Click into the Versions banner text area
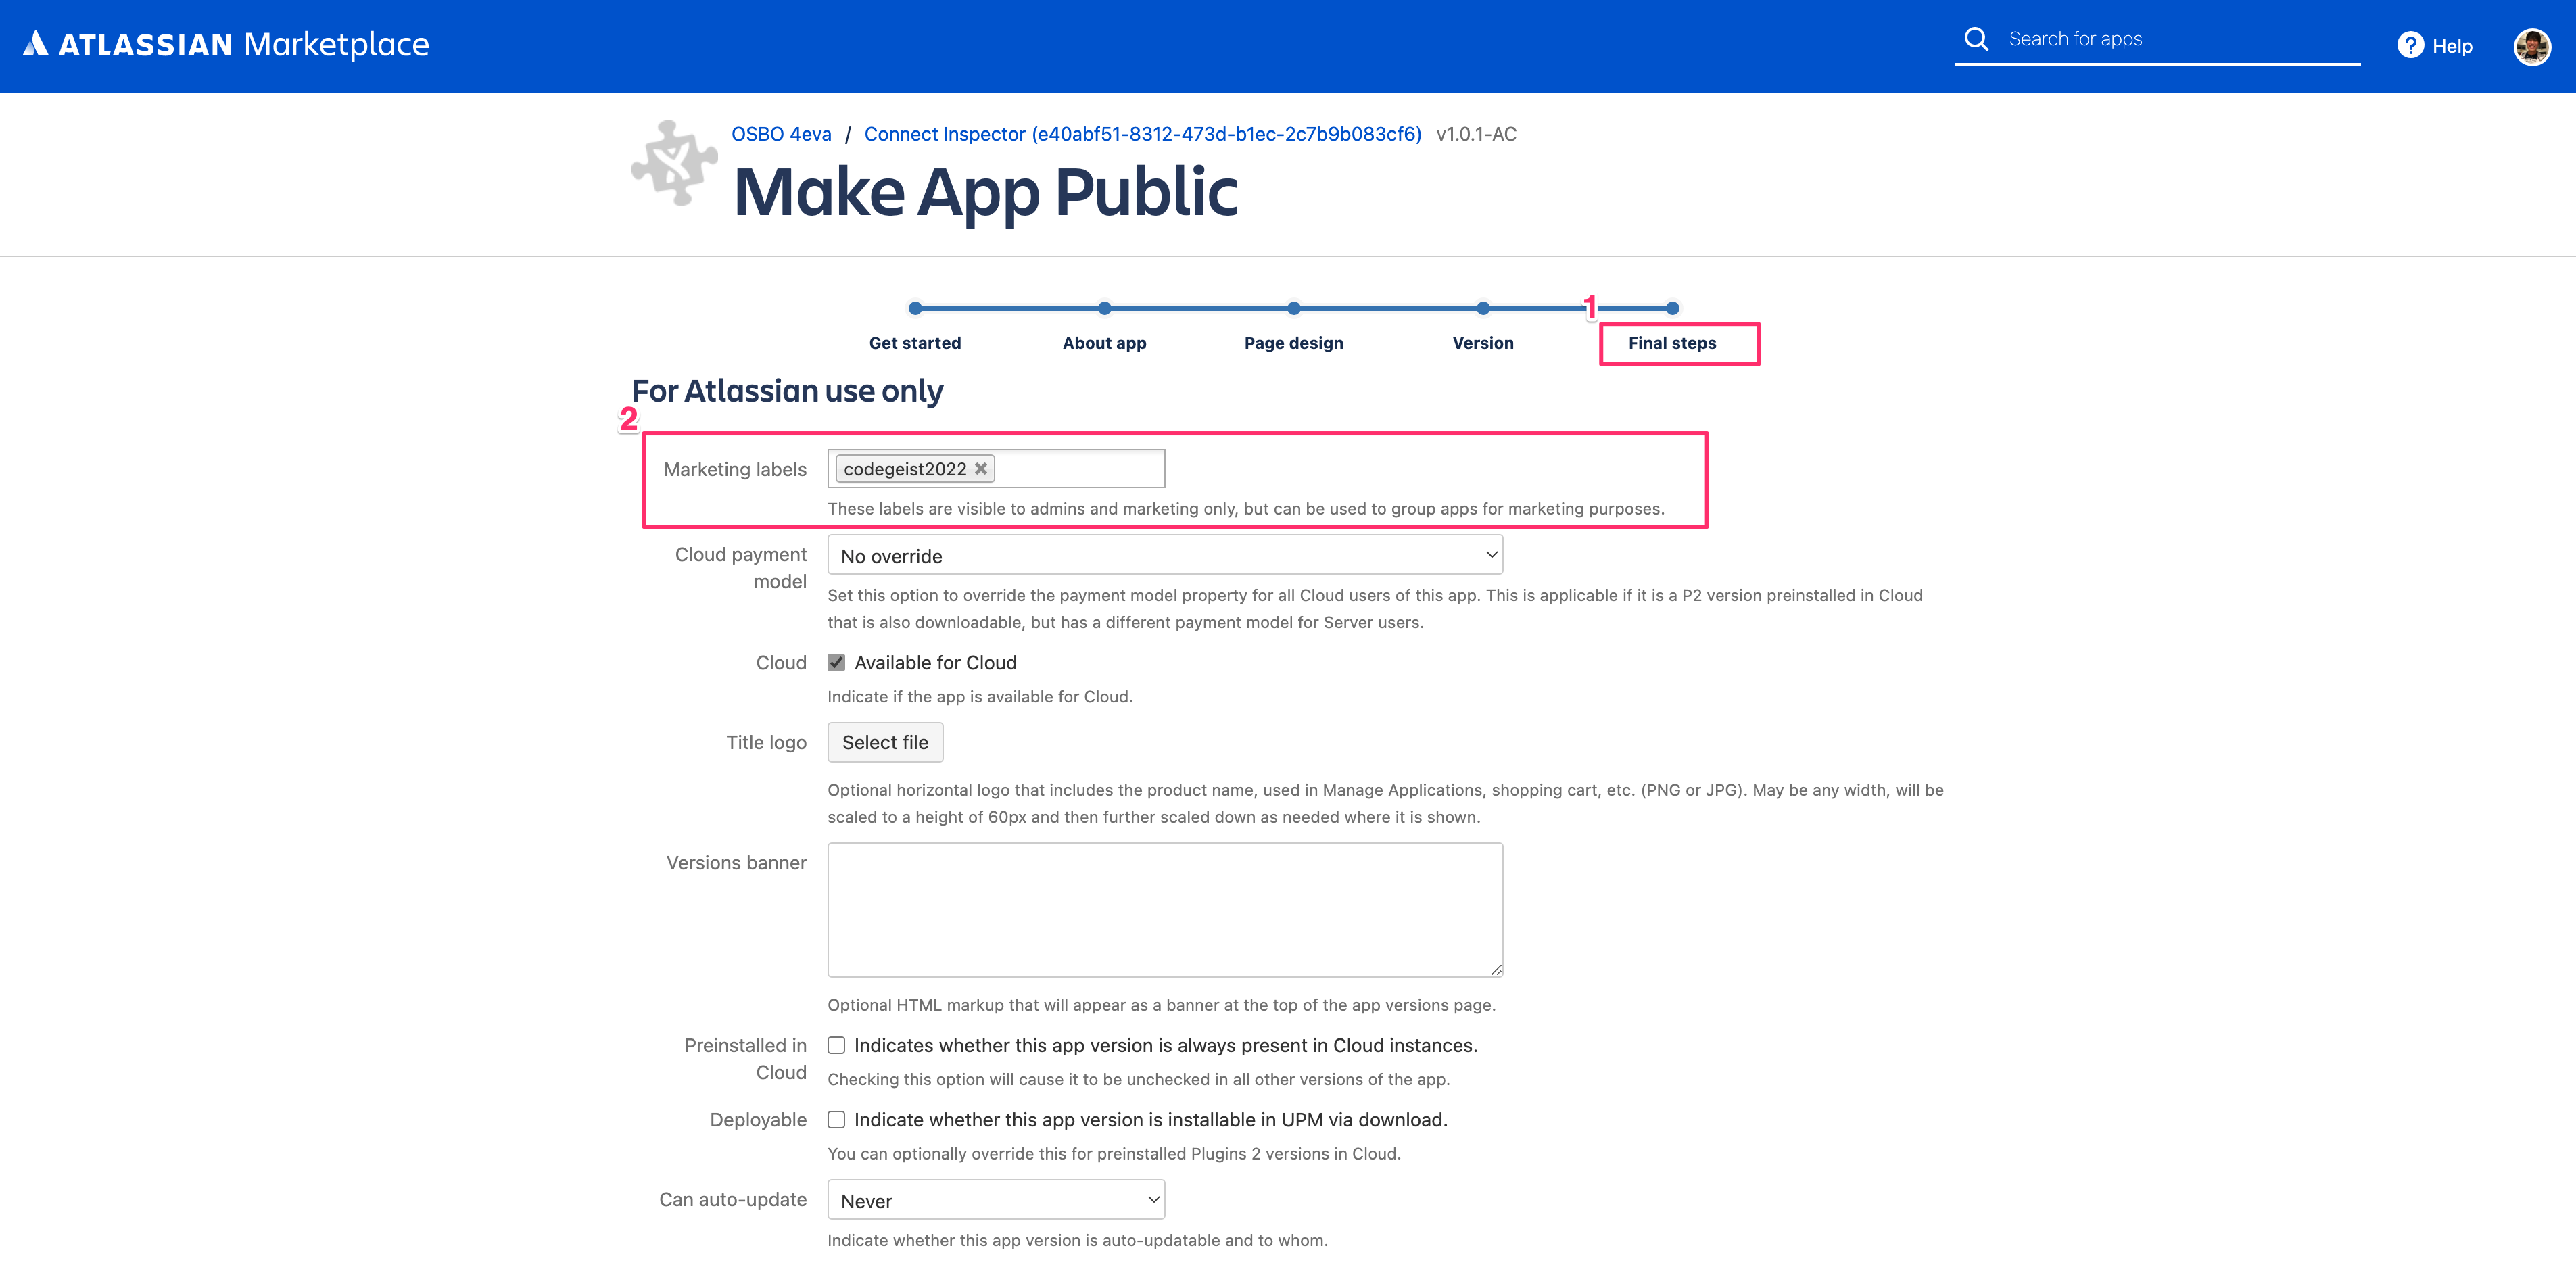The width and height of the screenshot is (2576, 1267). [x=1165, y=910]
